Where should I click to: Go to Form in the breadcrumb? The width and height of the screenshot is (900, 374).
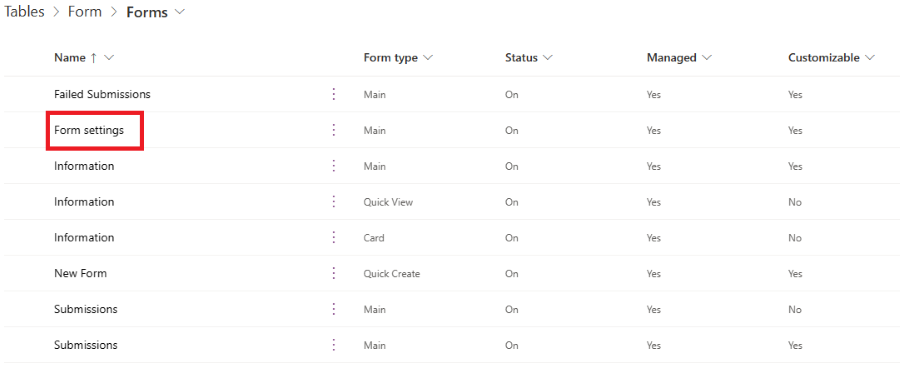click(x=84, y=12)
